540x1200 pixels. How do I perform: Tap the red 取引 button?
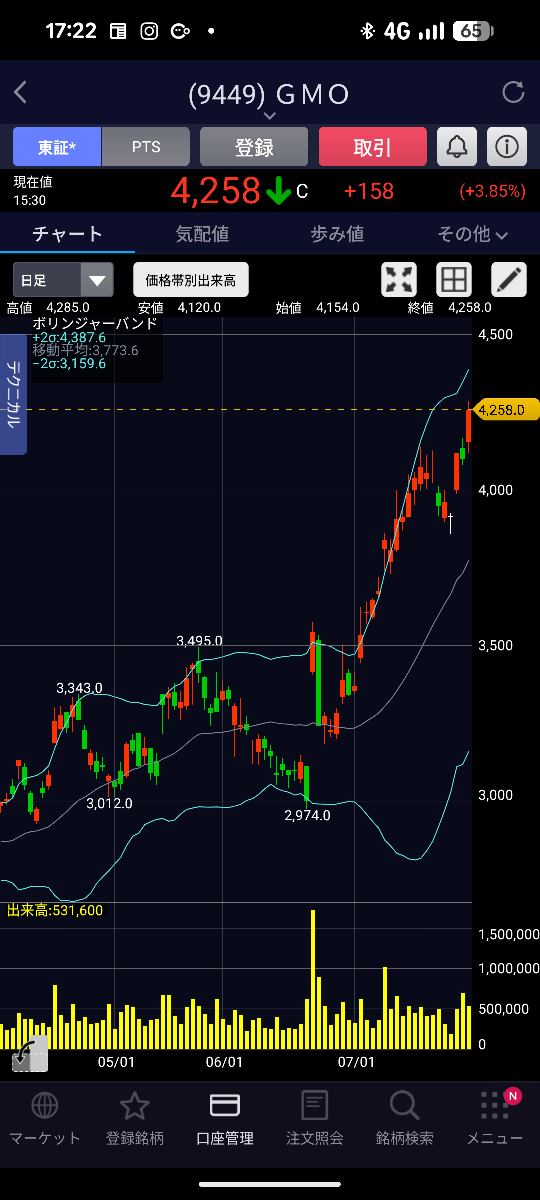click(373, 147)
